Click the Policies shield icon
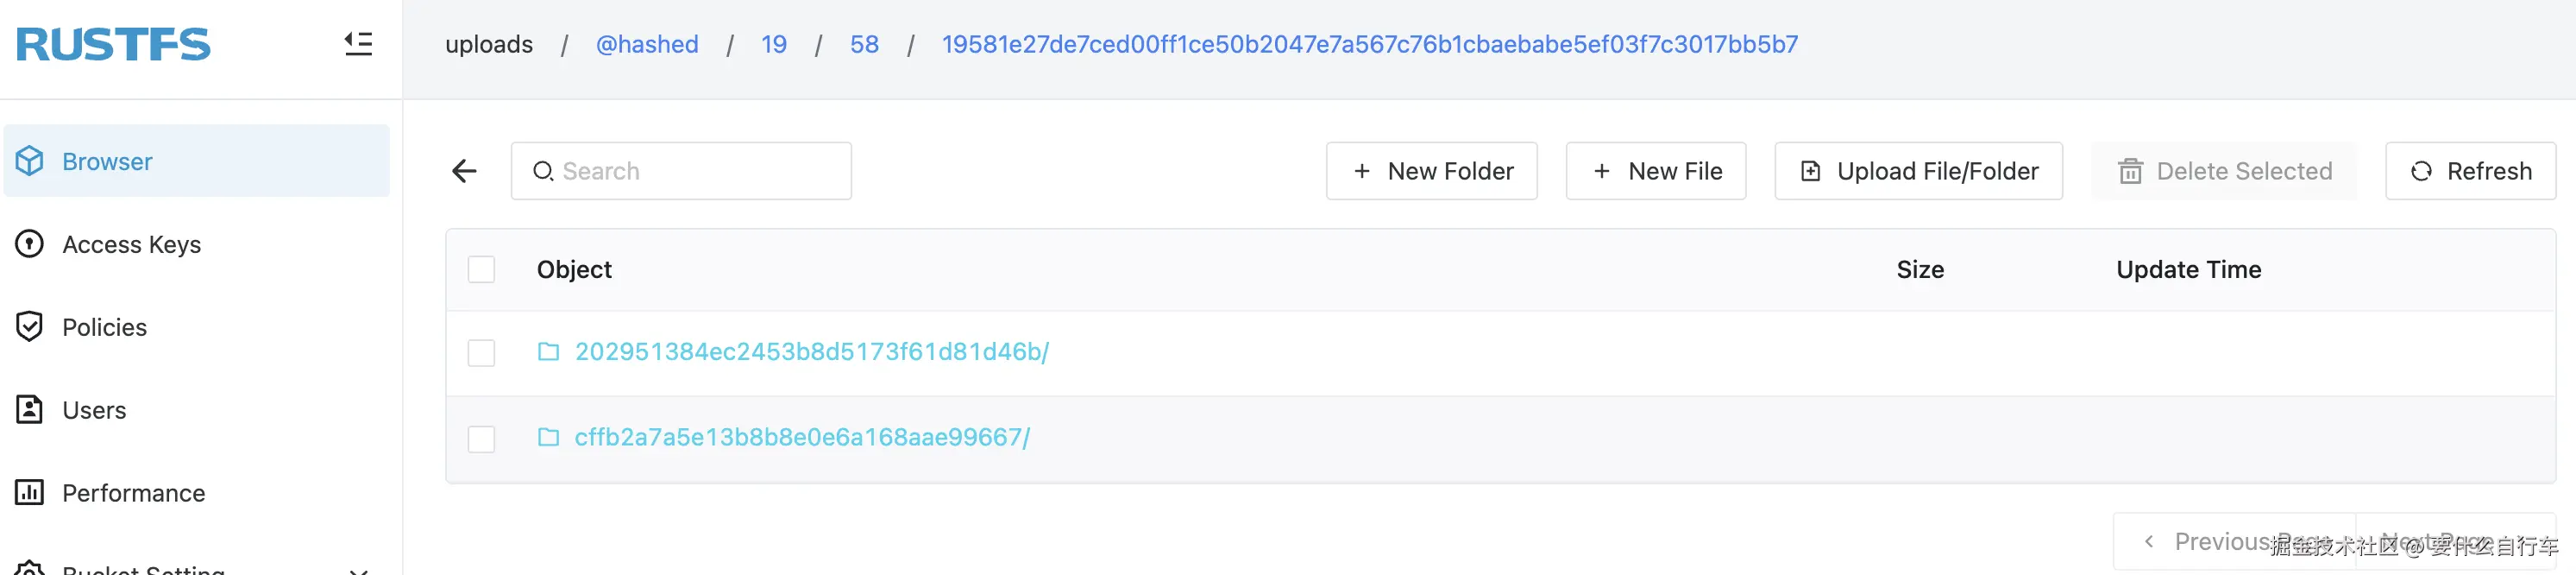Viewport: 2576px width, 575px height. 30,327
